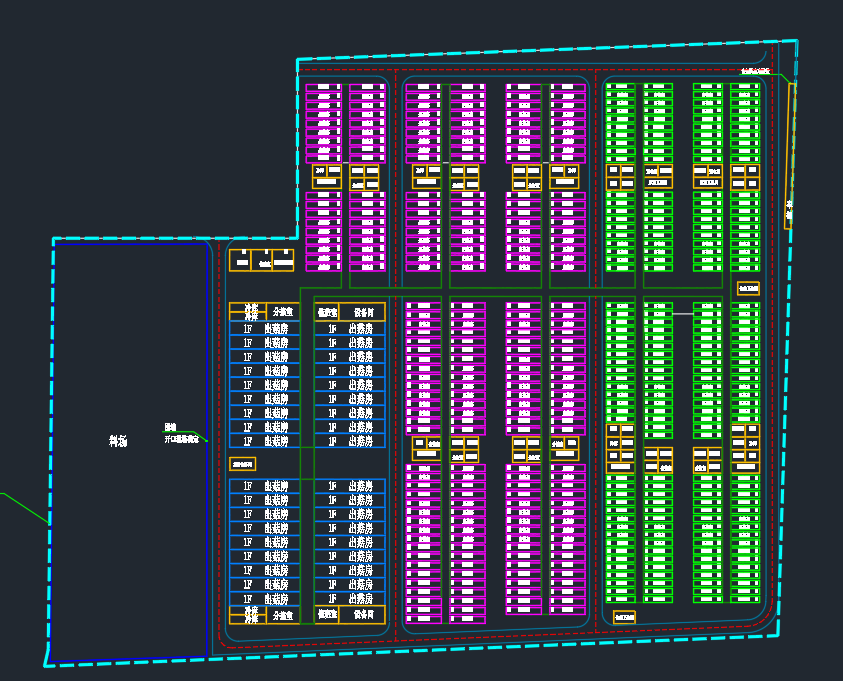843x681 pixels.
Task: Select the last 1F row in the lower-right blue block
Action: pos(350,598)
